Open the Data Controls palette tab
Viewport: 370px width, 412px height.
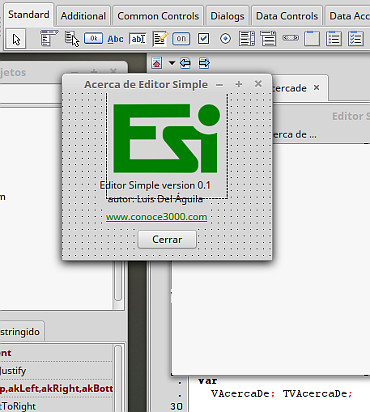click(287, 16)
